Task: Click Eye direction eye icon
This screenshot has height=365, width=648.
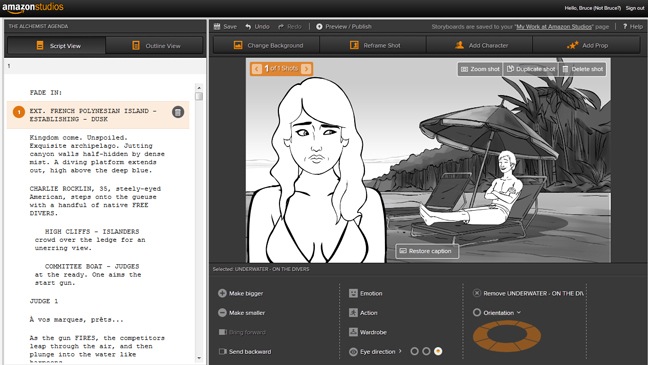Action: [x=353, y=352]
